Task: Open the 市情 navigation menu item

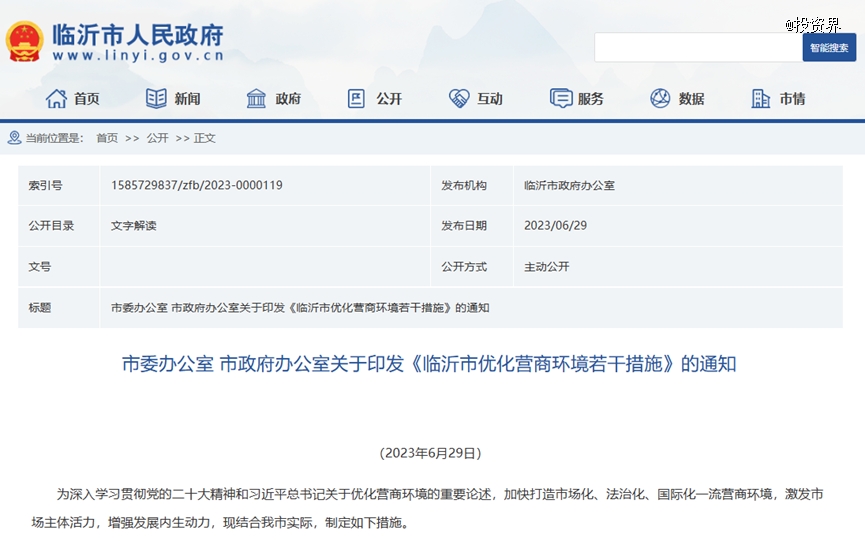Action: [792, 99]
